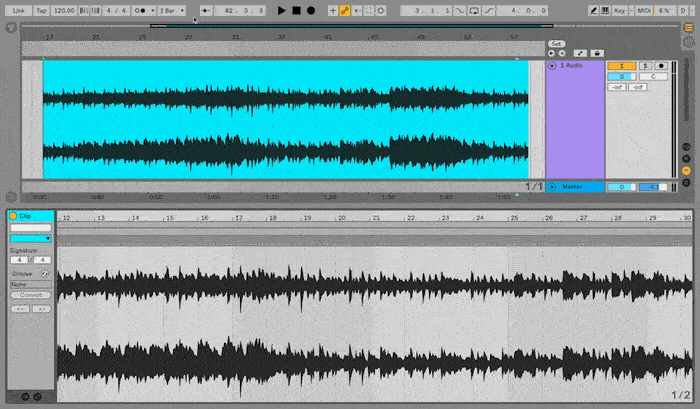Click the loop start 3.1.1 field
This screenshot has width=700, height=409.
[426, 10]
